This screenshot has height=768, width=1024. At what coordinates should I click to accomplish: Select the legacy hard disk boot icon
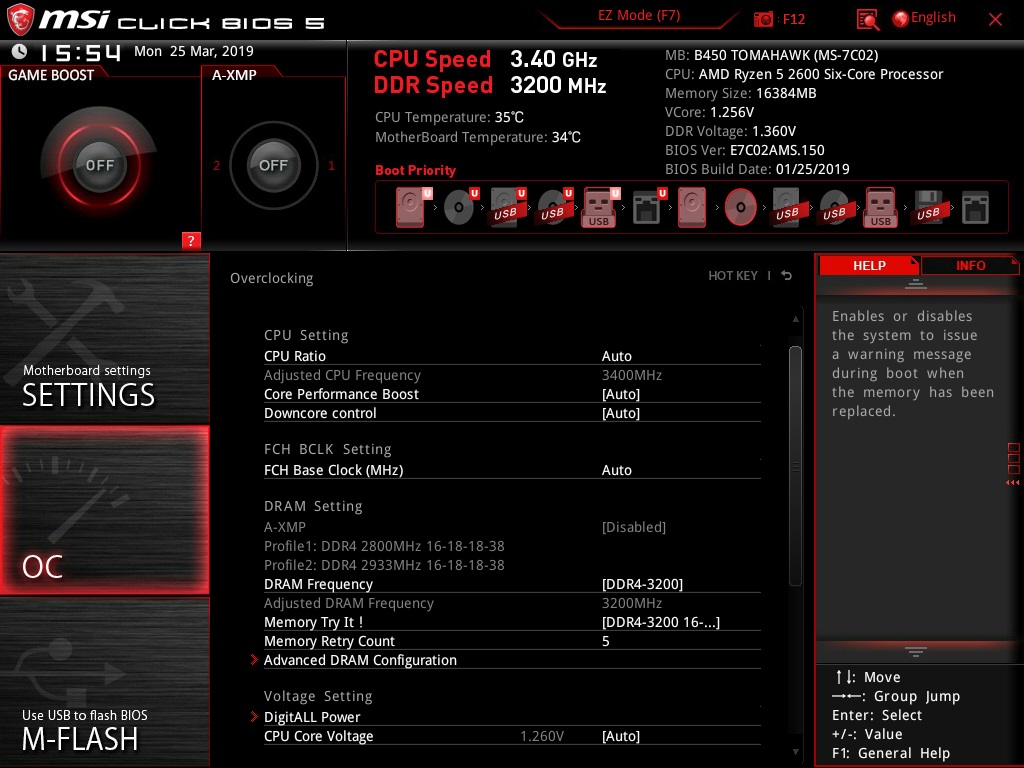[692, 207]
